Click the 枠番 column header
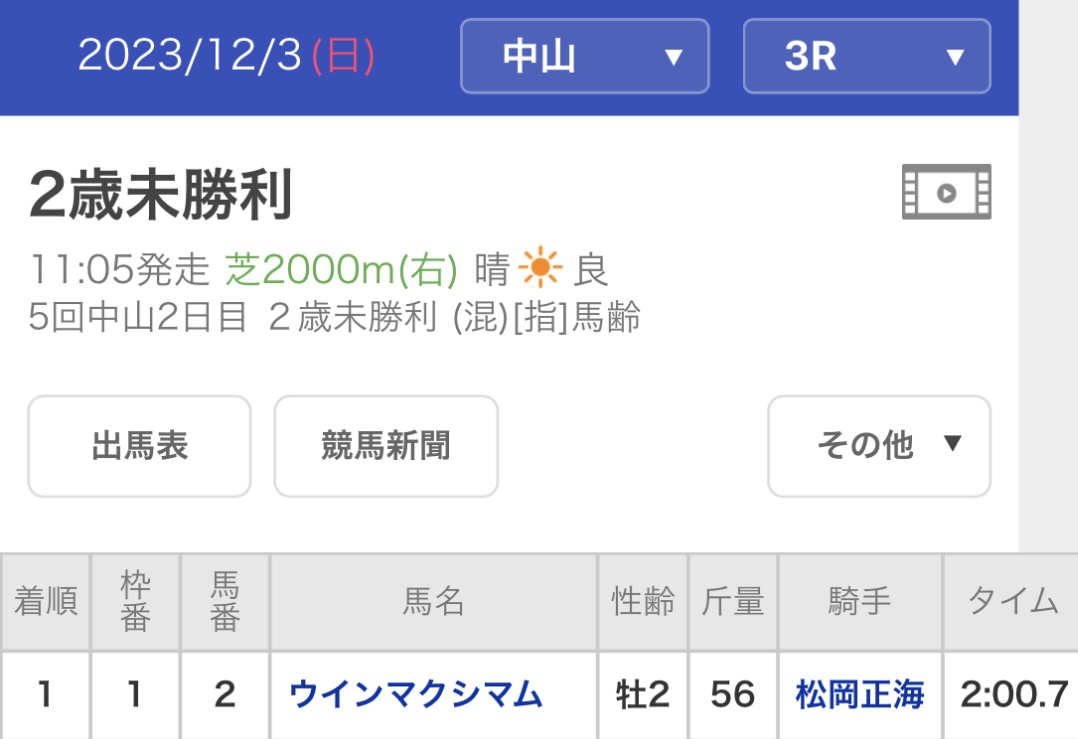The width and height of the screenshot is (1078, 739). click(135, 602)
